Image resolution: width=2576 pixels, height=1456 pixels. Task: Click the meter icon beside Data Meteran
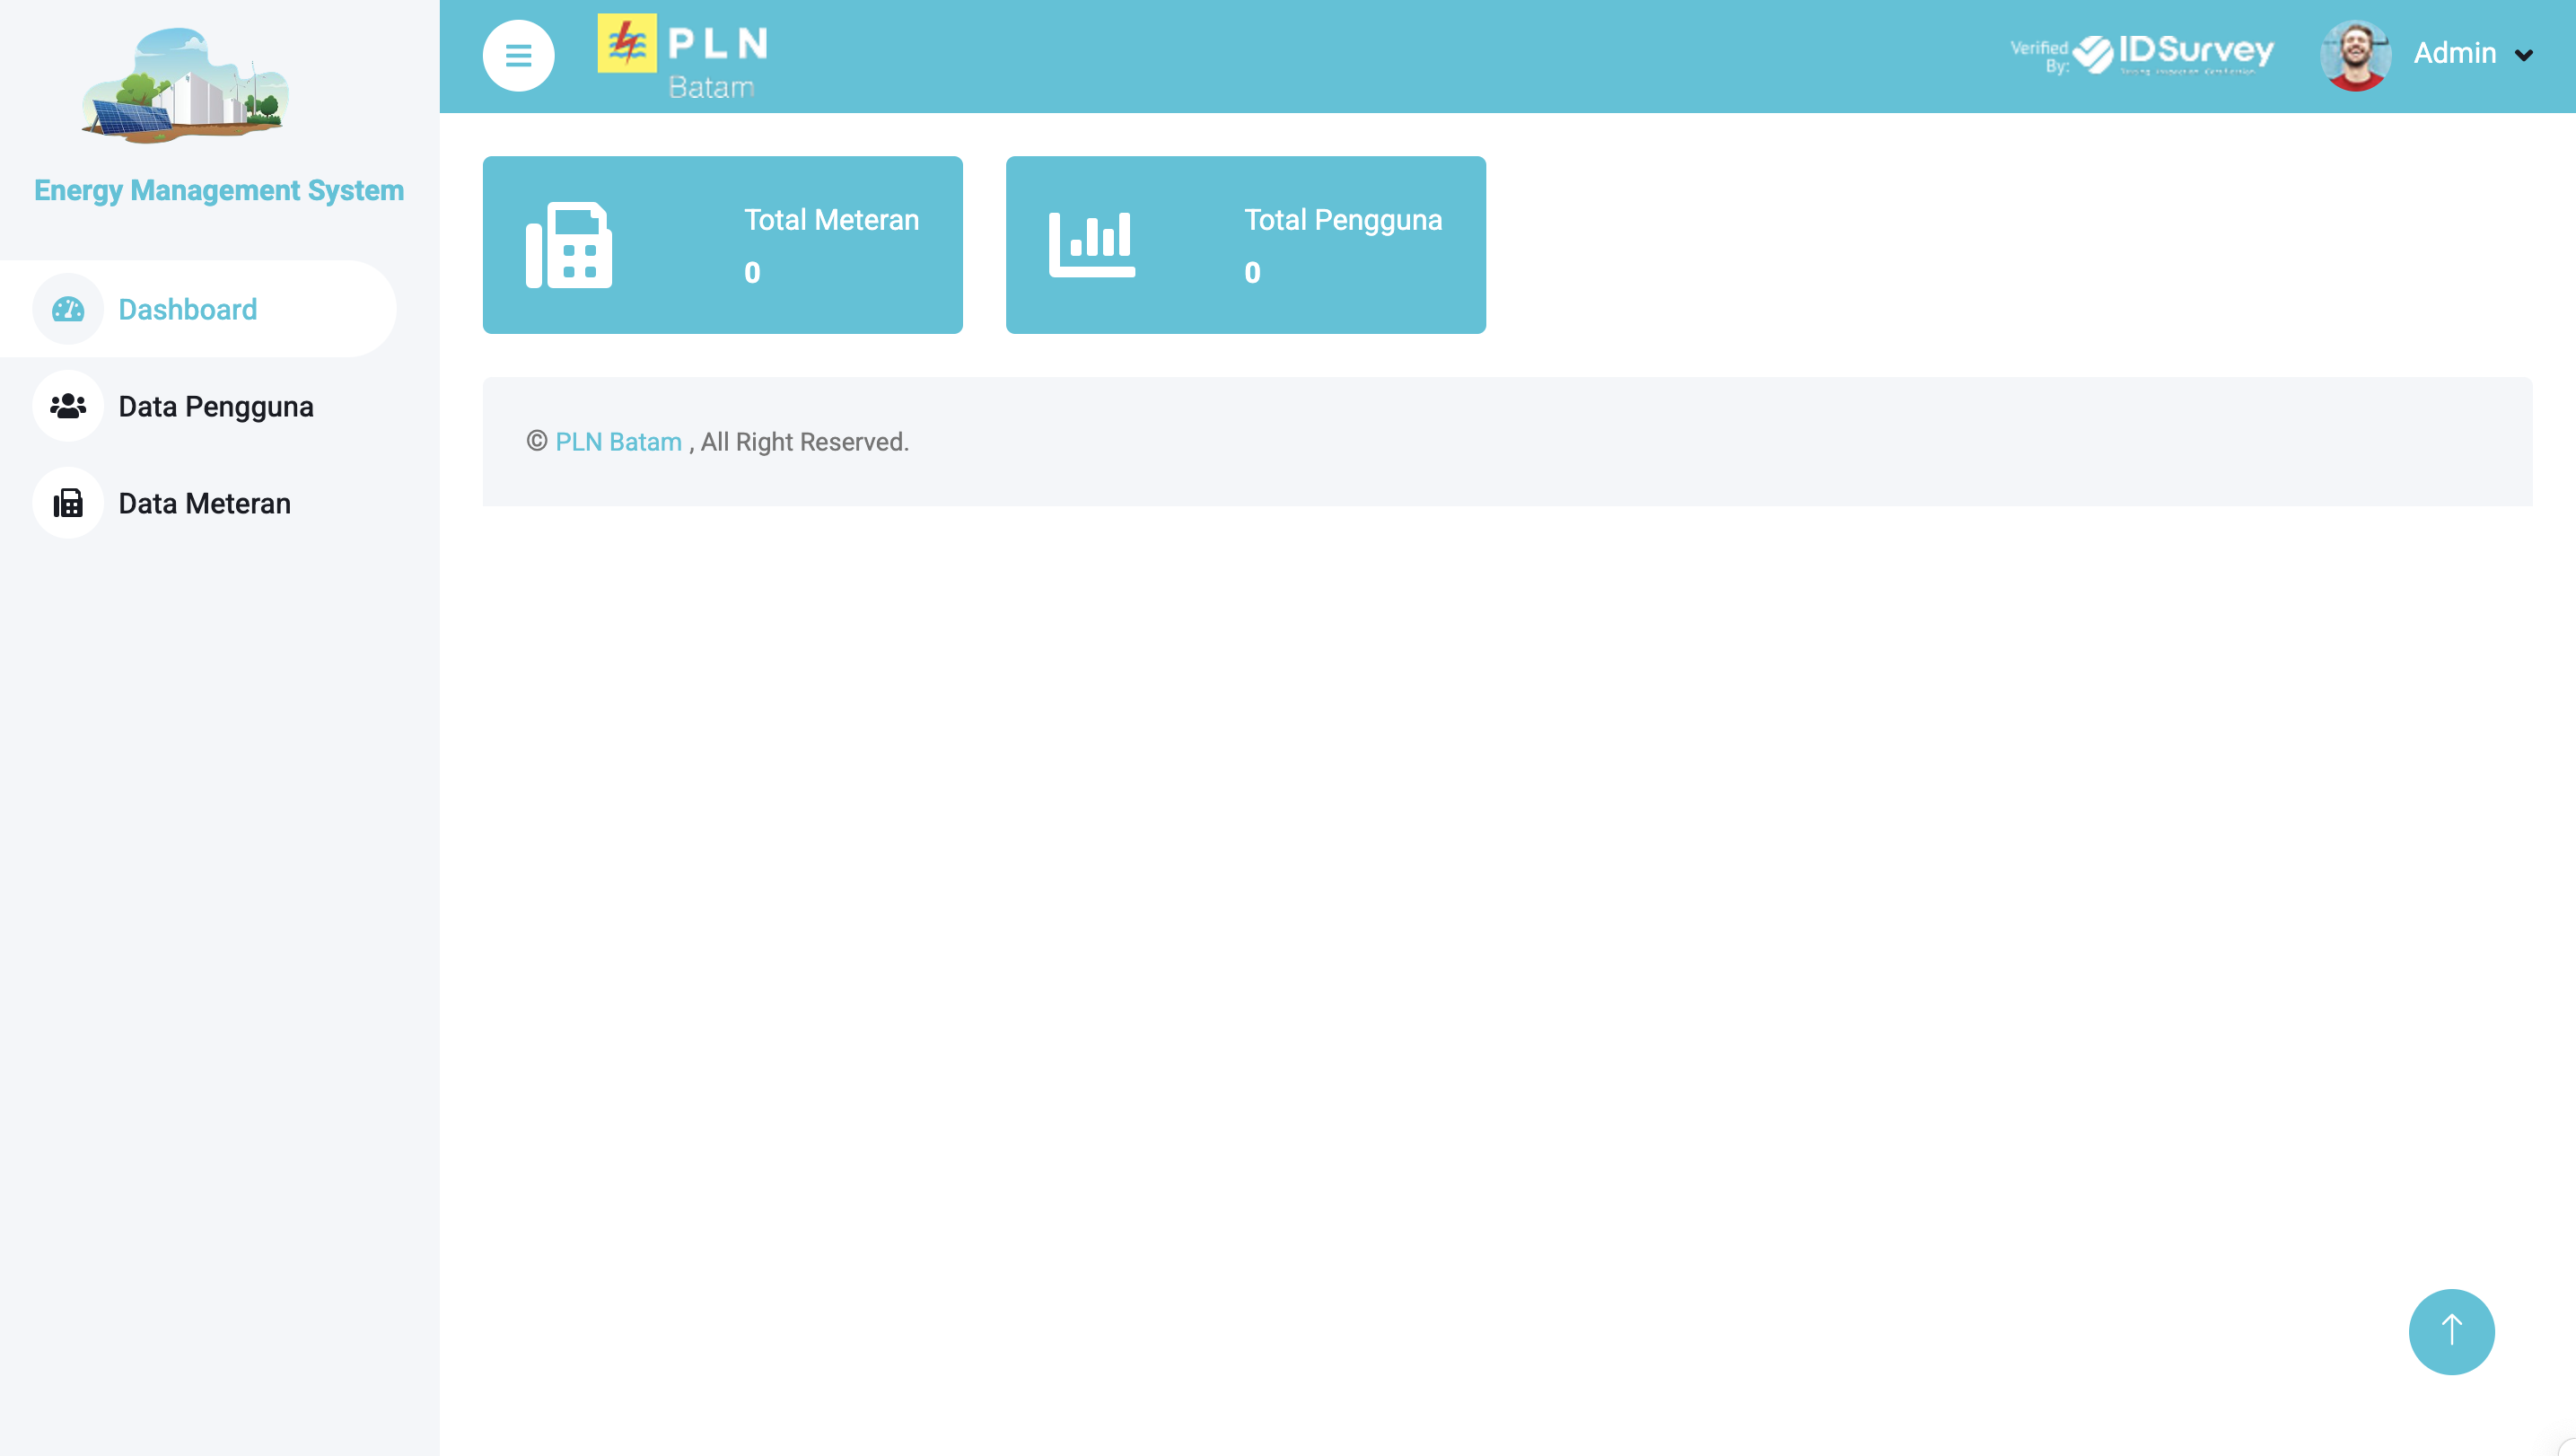[x=68, y=503]
